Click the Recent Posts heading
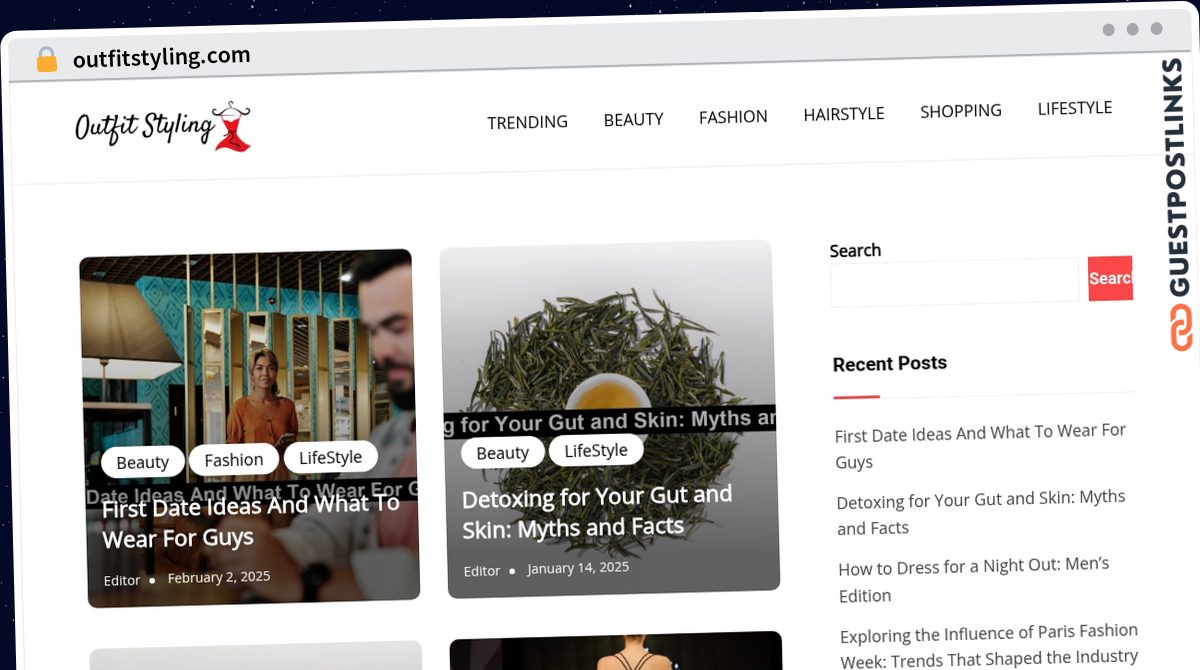Screen dimensions: 1200x670 point(890,364)
